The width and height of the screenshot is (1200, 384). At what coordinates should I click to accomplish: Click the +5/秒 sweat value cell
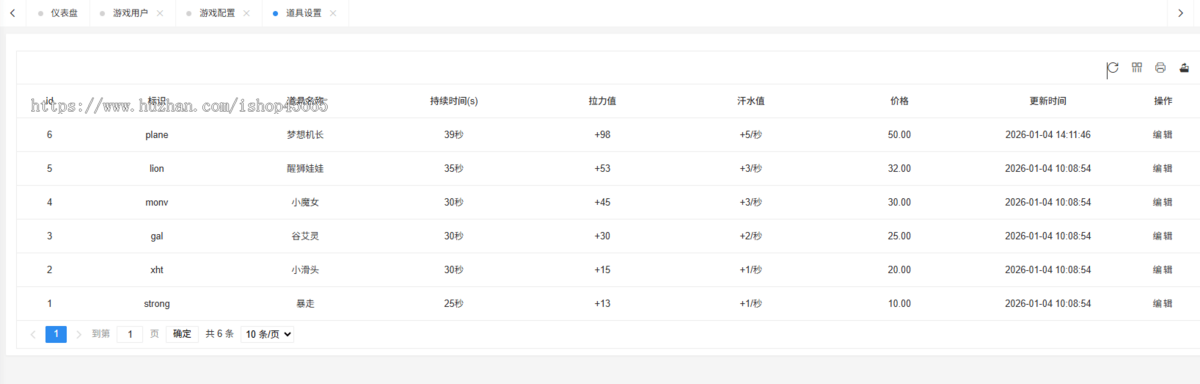[751, 135]
